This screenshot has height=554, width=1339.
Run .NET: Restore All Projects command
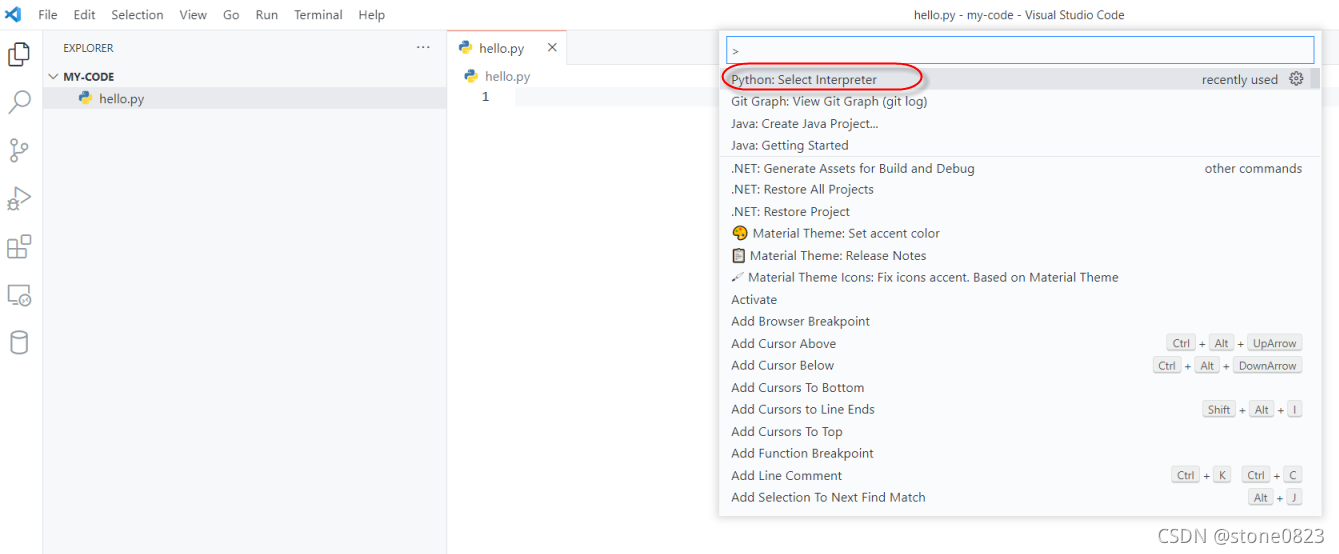pos(1020,189)
